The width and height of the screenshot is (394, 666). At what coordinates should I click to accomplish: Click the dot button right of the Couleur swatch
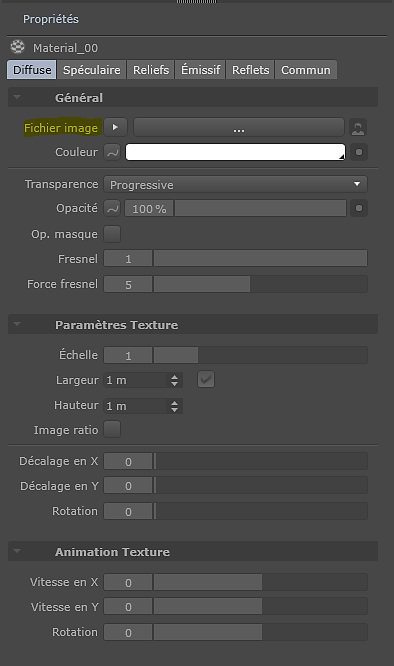pyautogui.click(x=359, y=152)
